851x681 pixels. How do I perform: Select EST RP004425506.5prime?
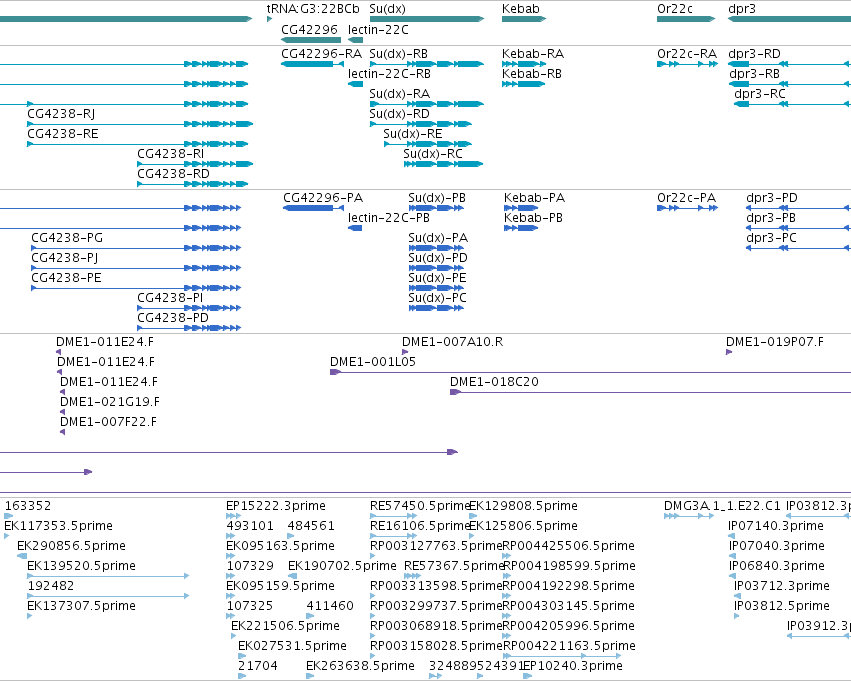(568, 546)
